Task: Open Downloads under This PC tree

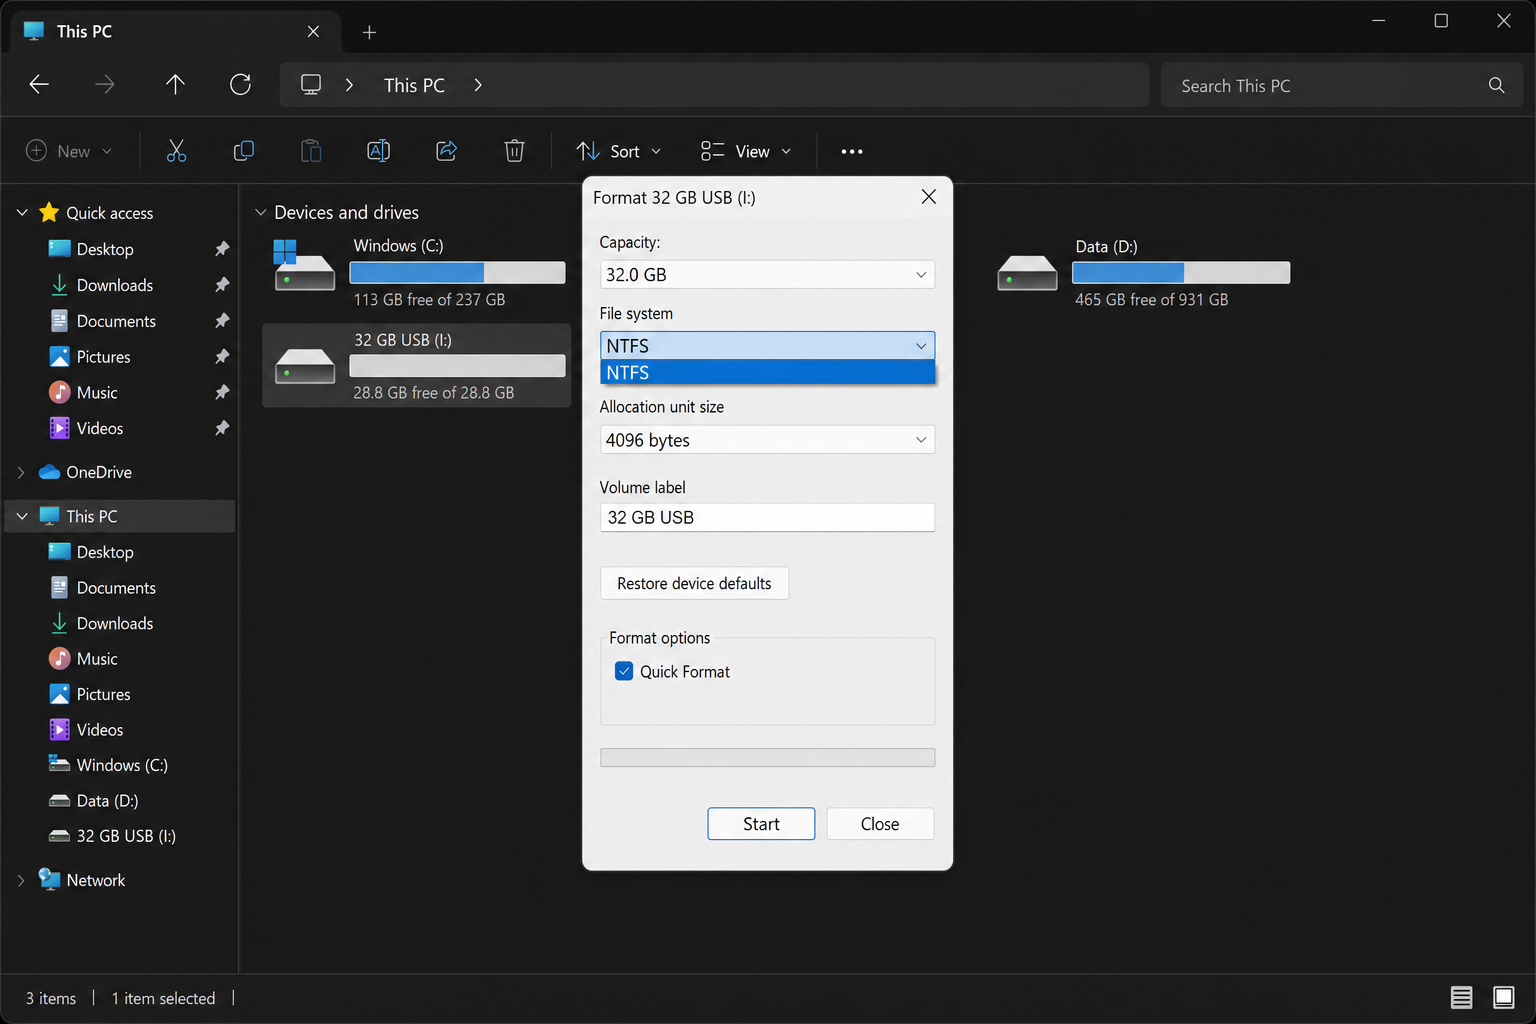Action: tap(114, 623)
